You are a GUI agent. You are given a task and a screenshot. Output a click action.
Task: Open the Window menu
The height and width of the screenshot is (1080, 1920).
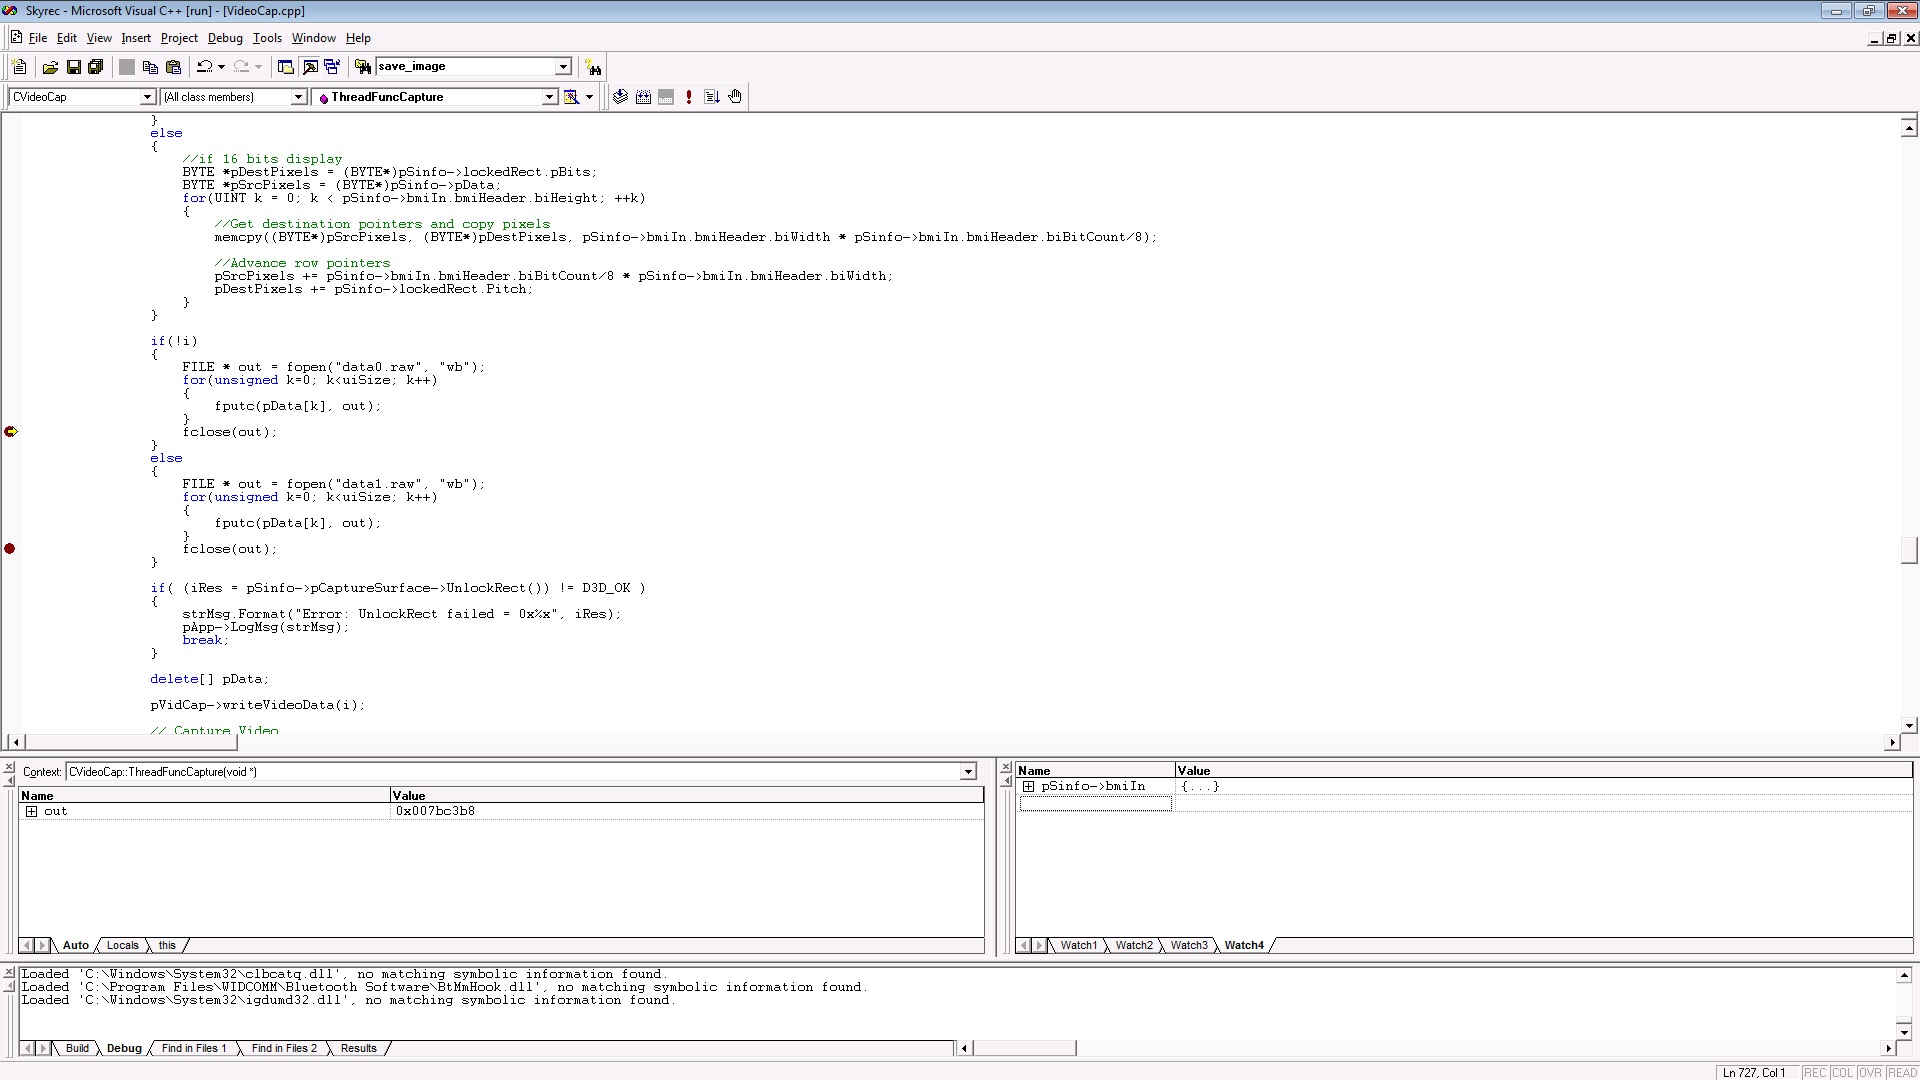313,38
